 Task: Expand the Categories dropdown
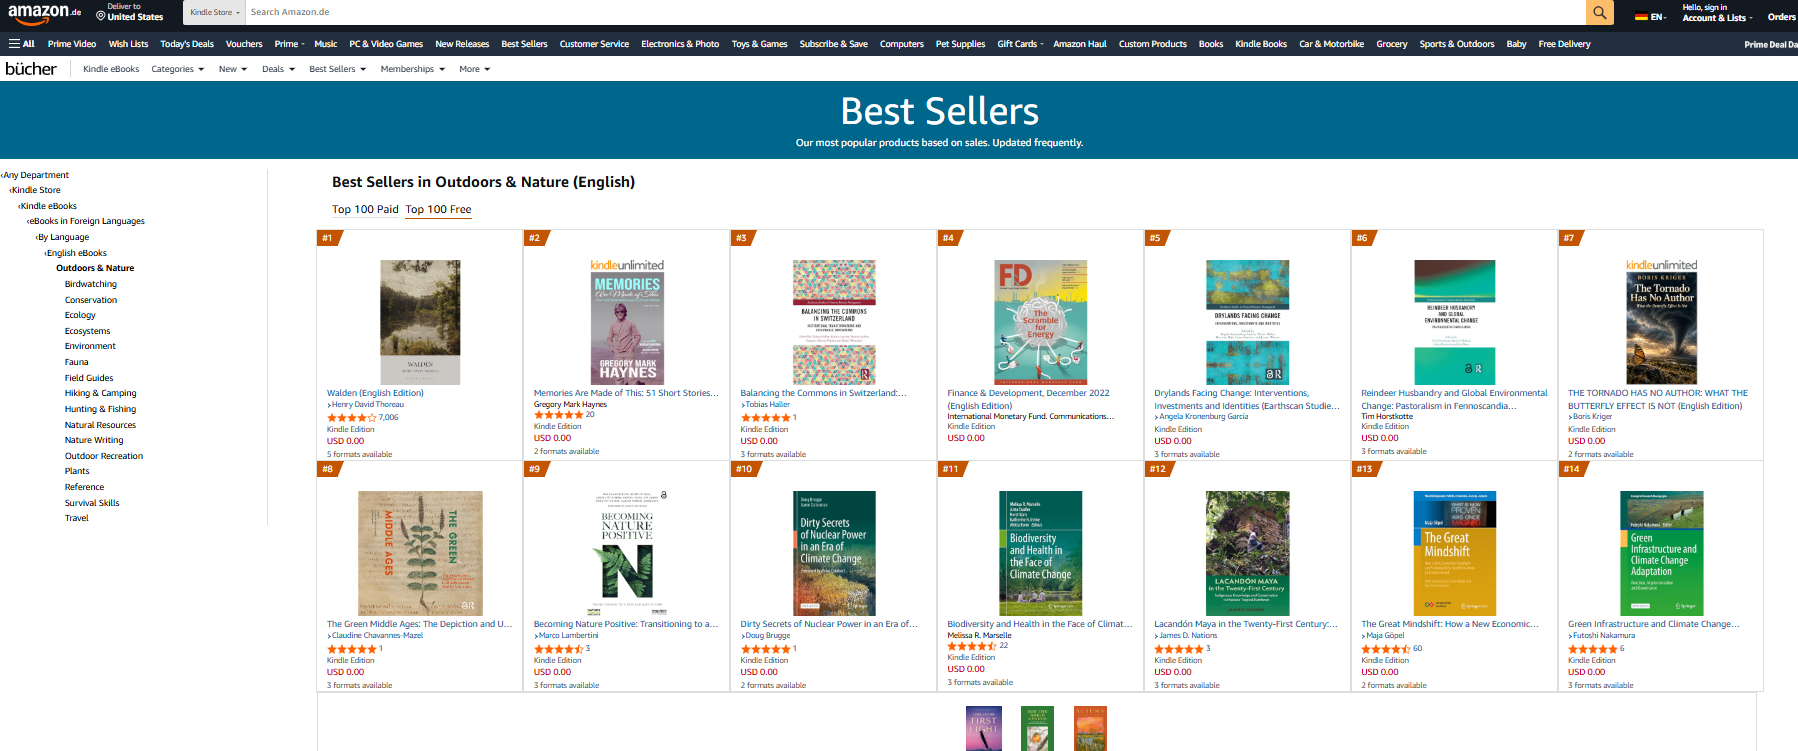point(178,69)
